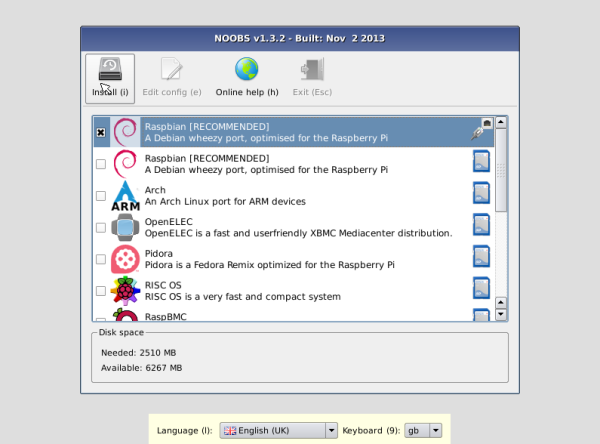
Task: Check the Arch checkbox
Action: click(x=101, y=196)
